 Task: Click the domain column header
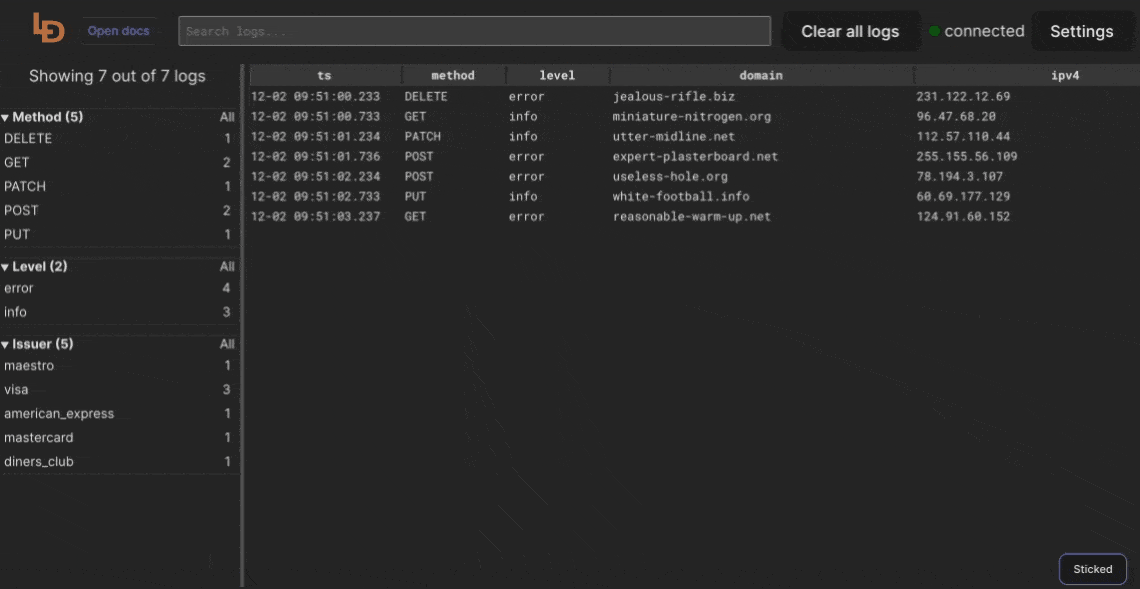(x=760, y=75)
